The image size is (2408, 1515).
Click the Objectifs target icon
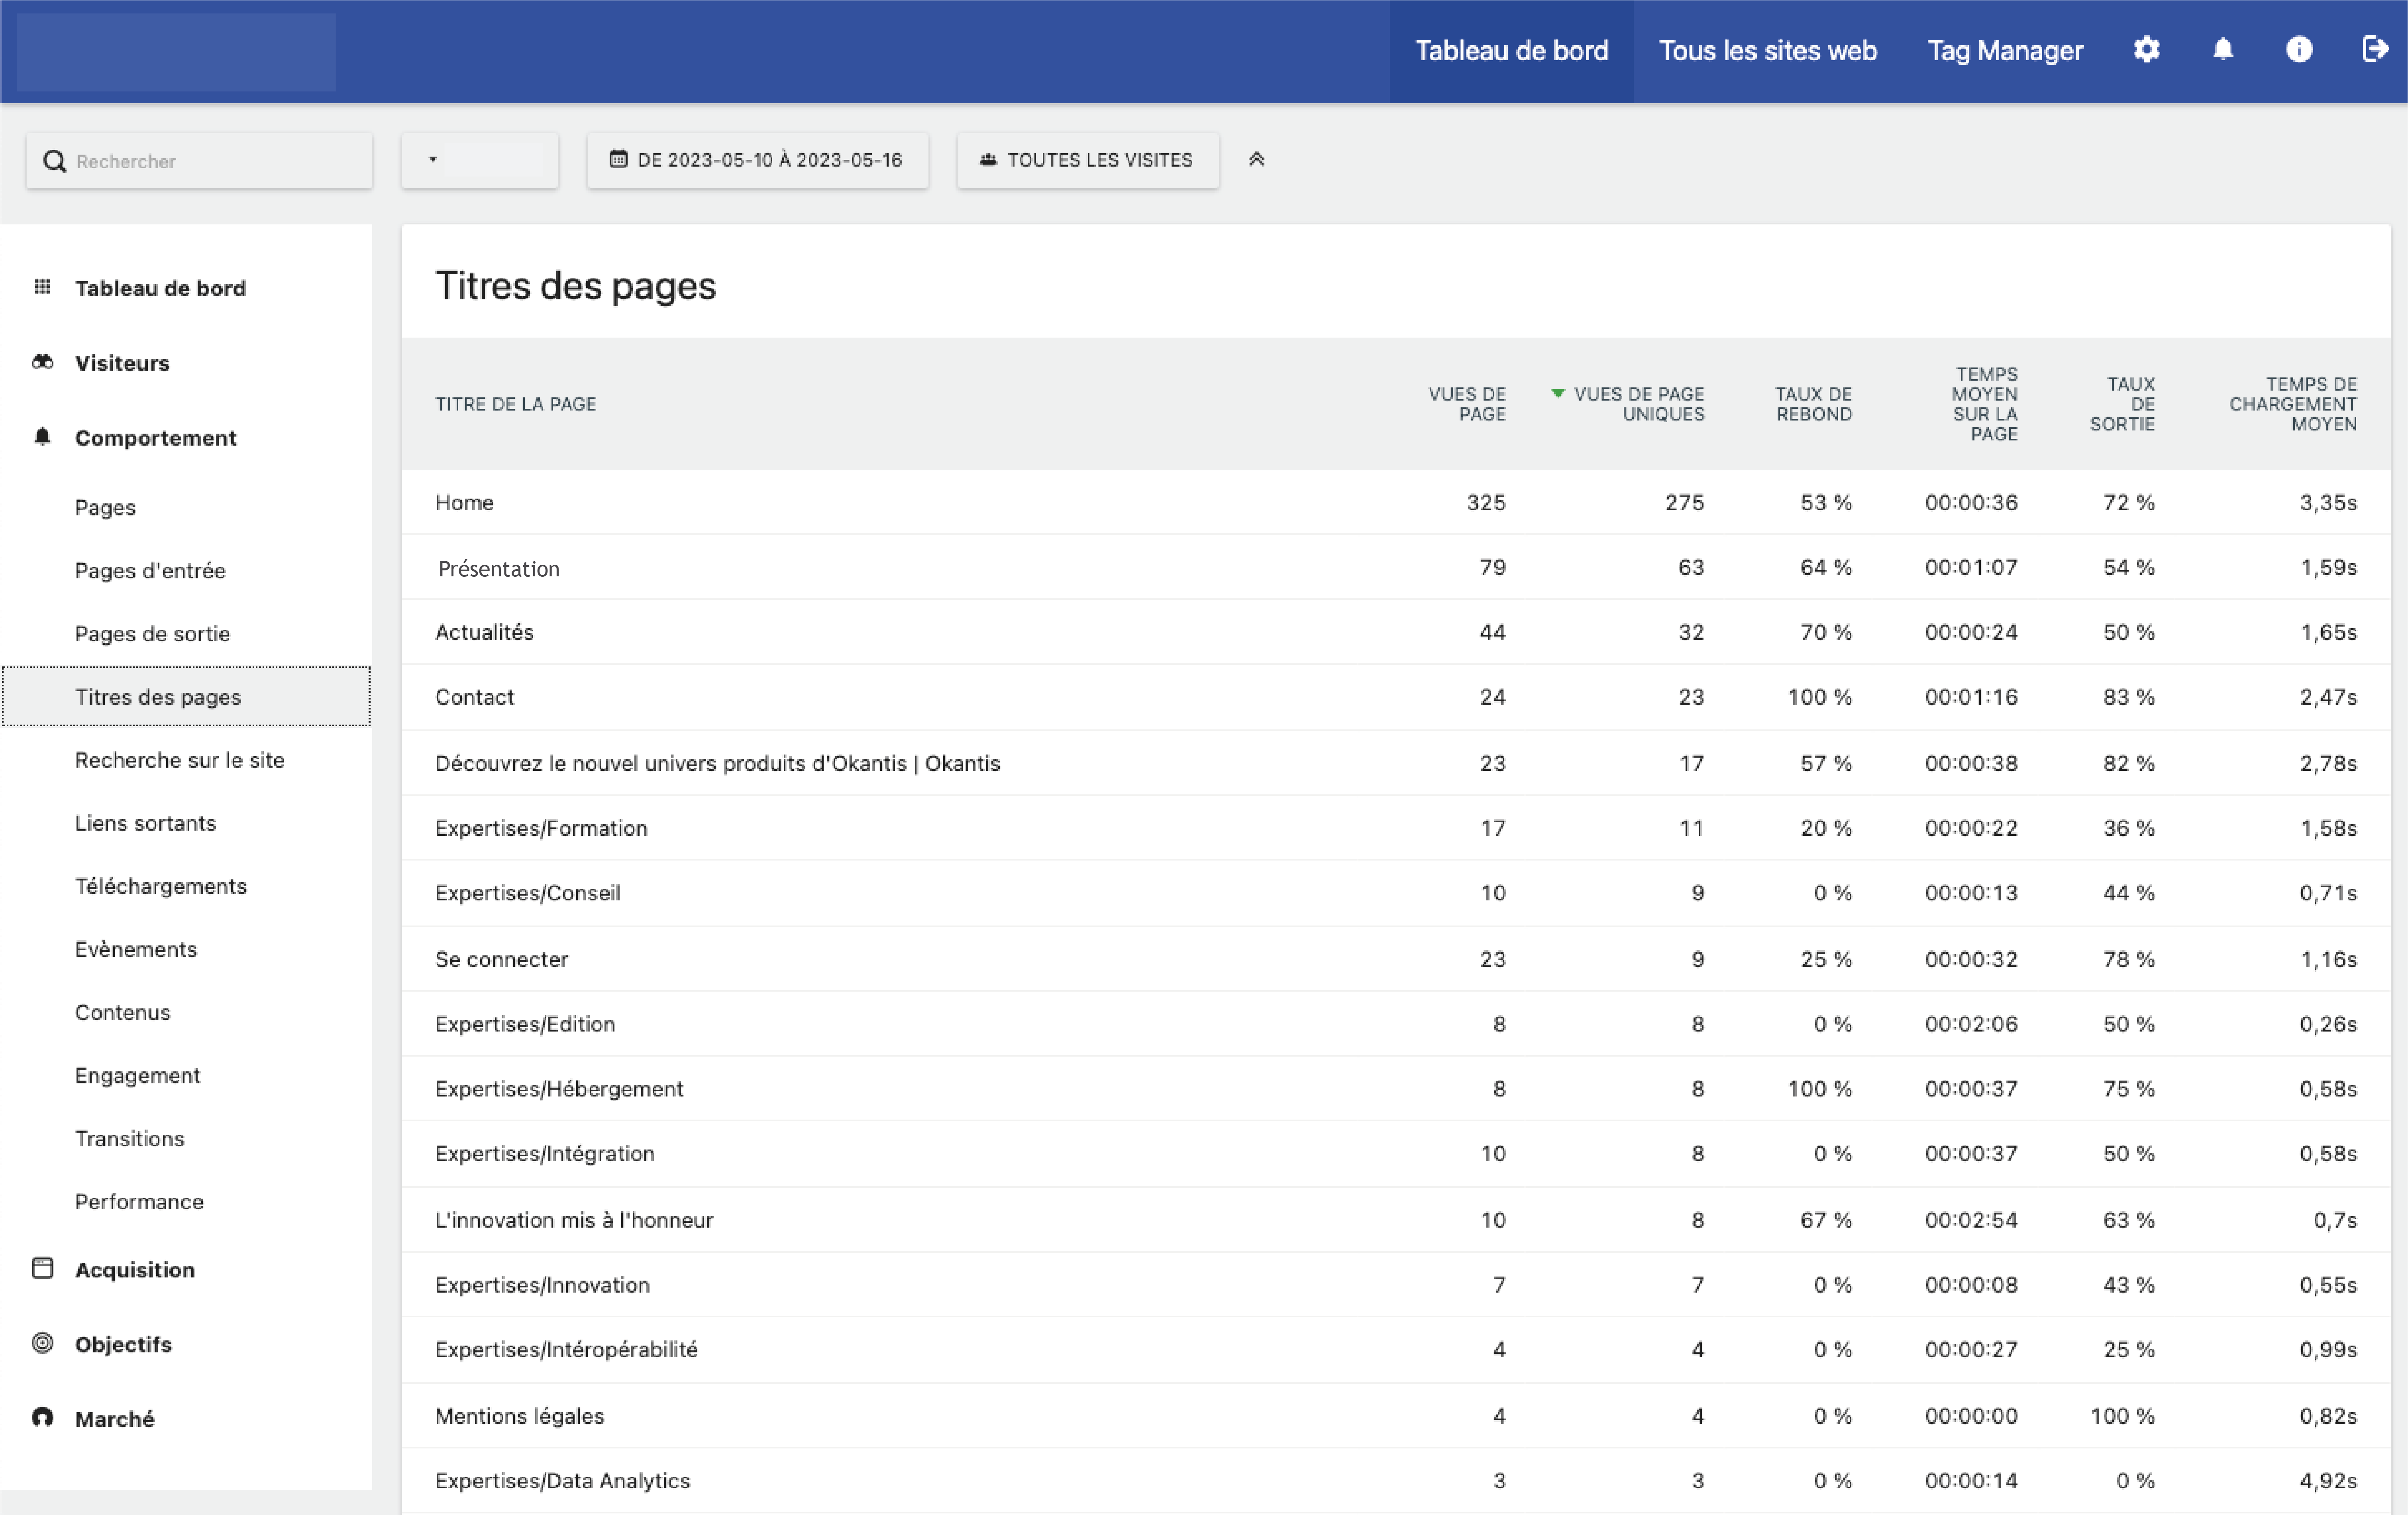[42, 1343]
